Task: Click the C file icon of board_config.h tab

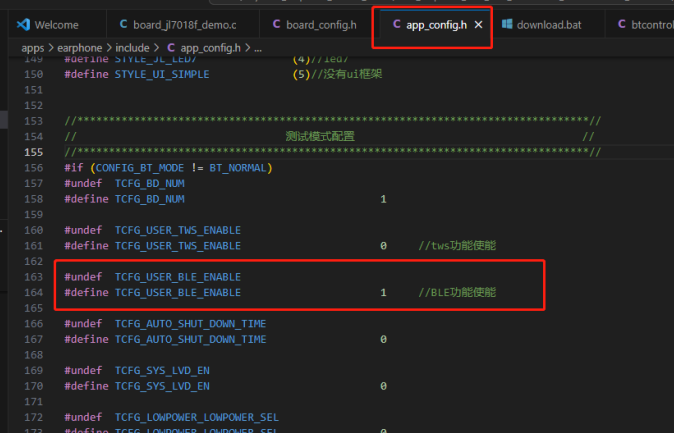Action: click(x=276, y=25)
